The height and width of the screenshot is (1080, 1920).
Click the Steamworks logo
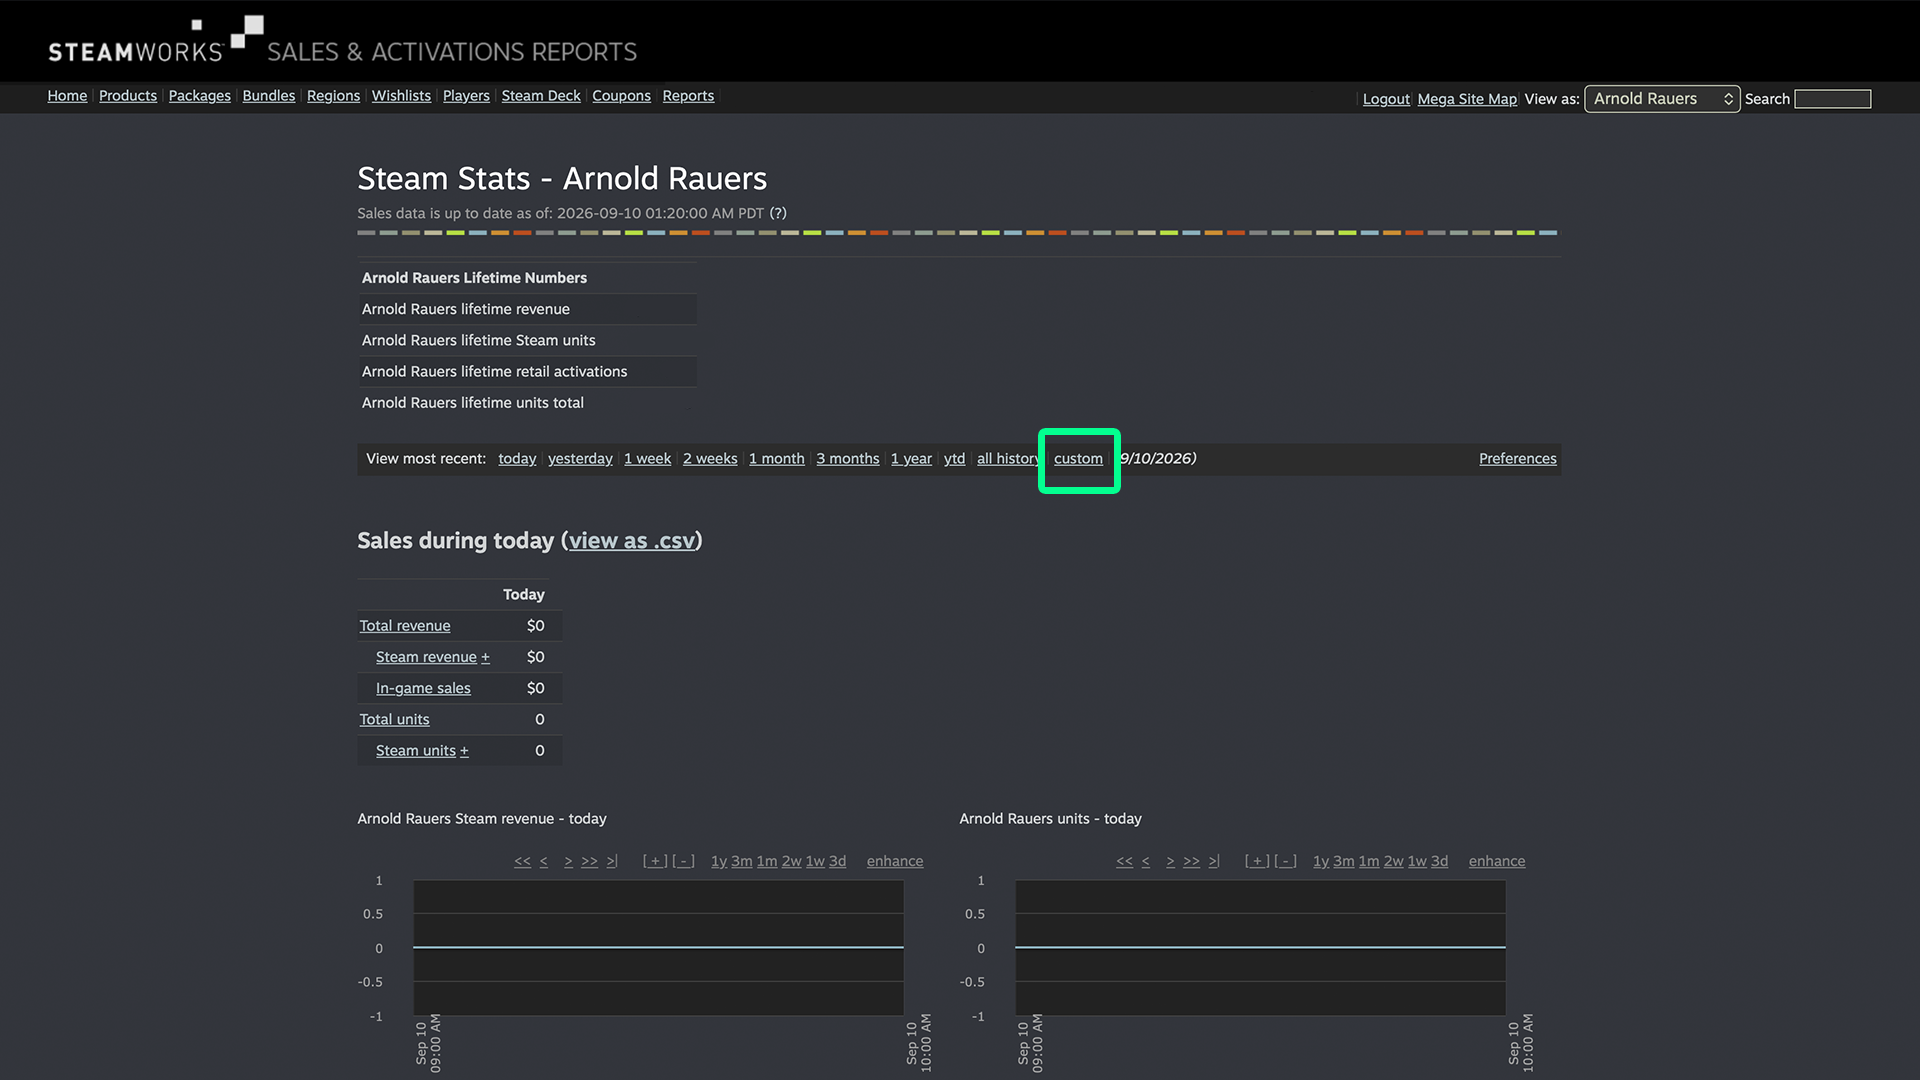pos(156,41)
